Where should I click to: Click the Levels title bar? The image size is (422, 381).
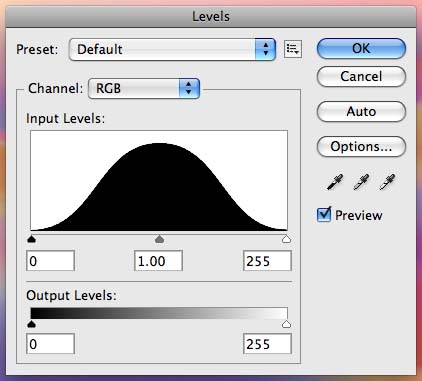pyautogui.click(x=211, y=16)
